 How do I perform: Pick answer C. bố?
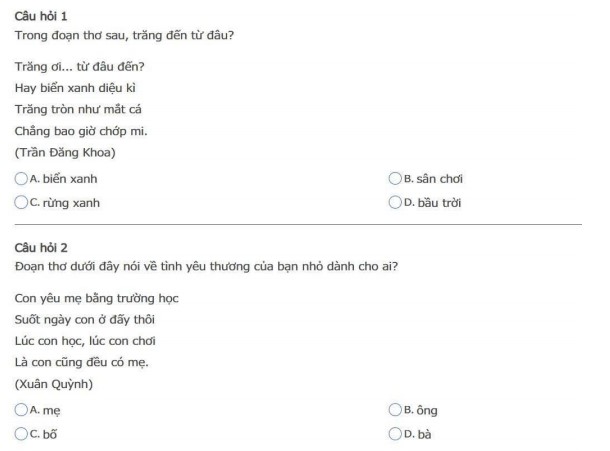point(22,433)
